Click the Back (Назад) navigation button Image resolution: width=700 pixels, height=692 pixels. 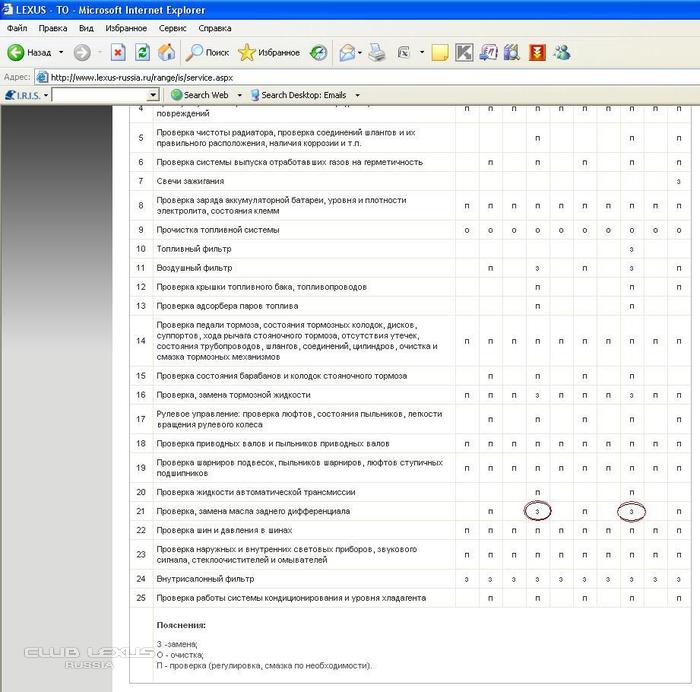click(30, 52)
